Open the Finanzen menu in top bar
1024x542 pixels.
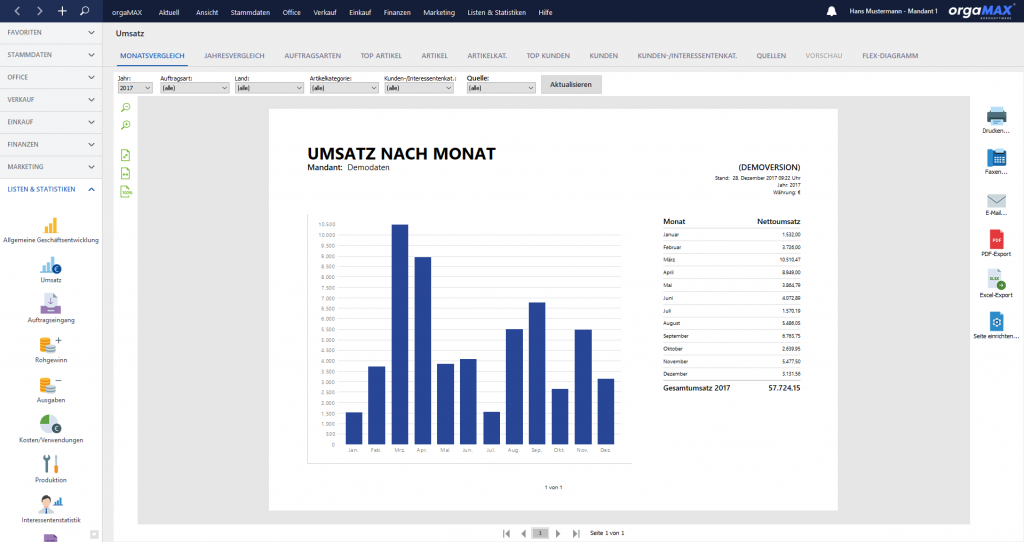pos(397,12)
